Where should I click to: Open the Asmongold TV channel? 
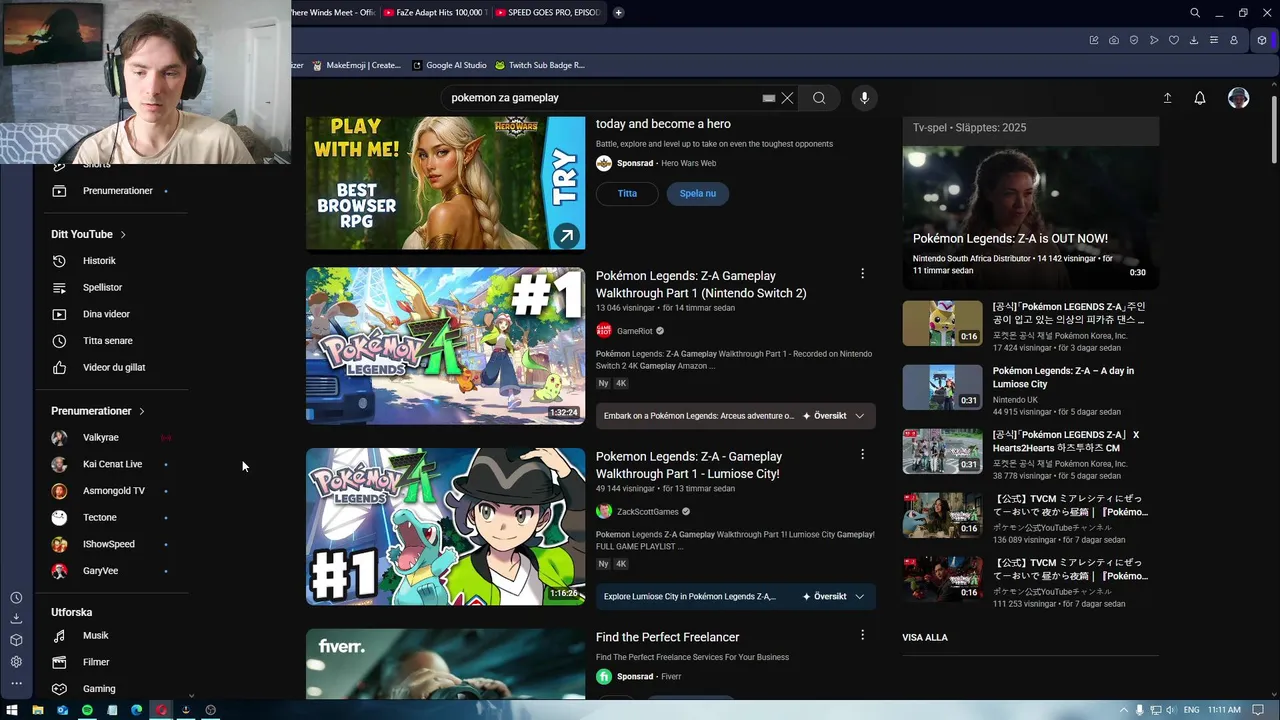112,491
